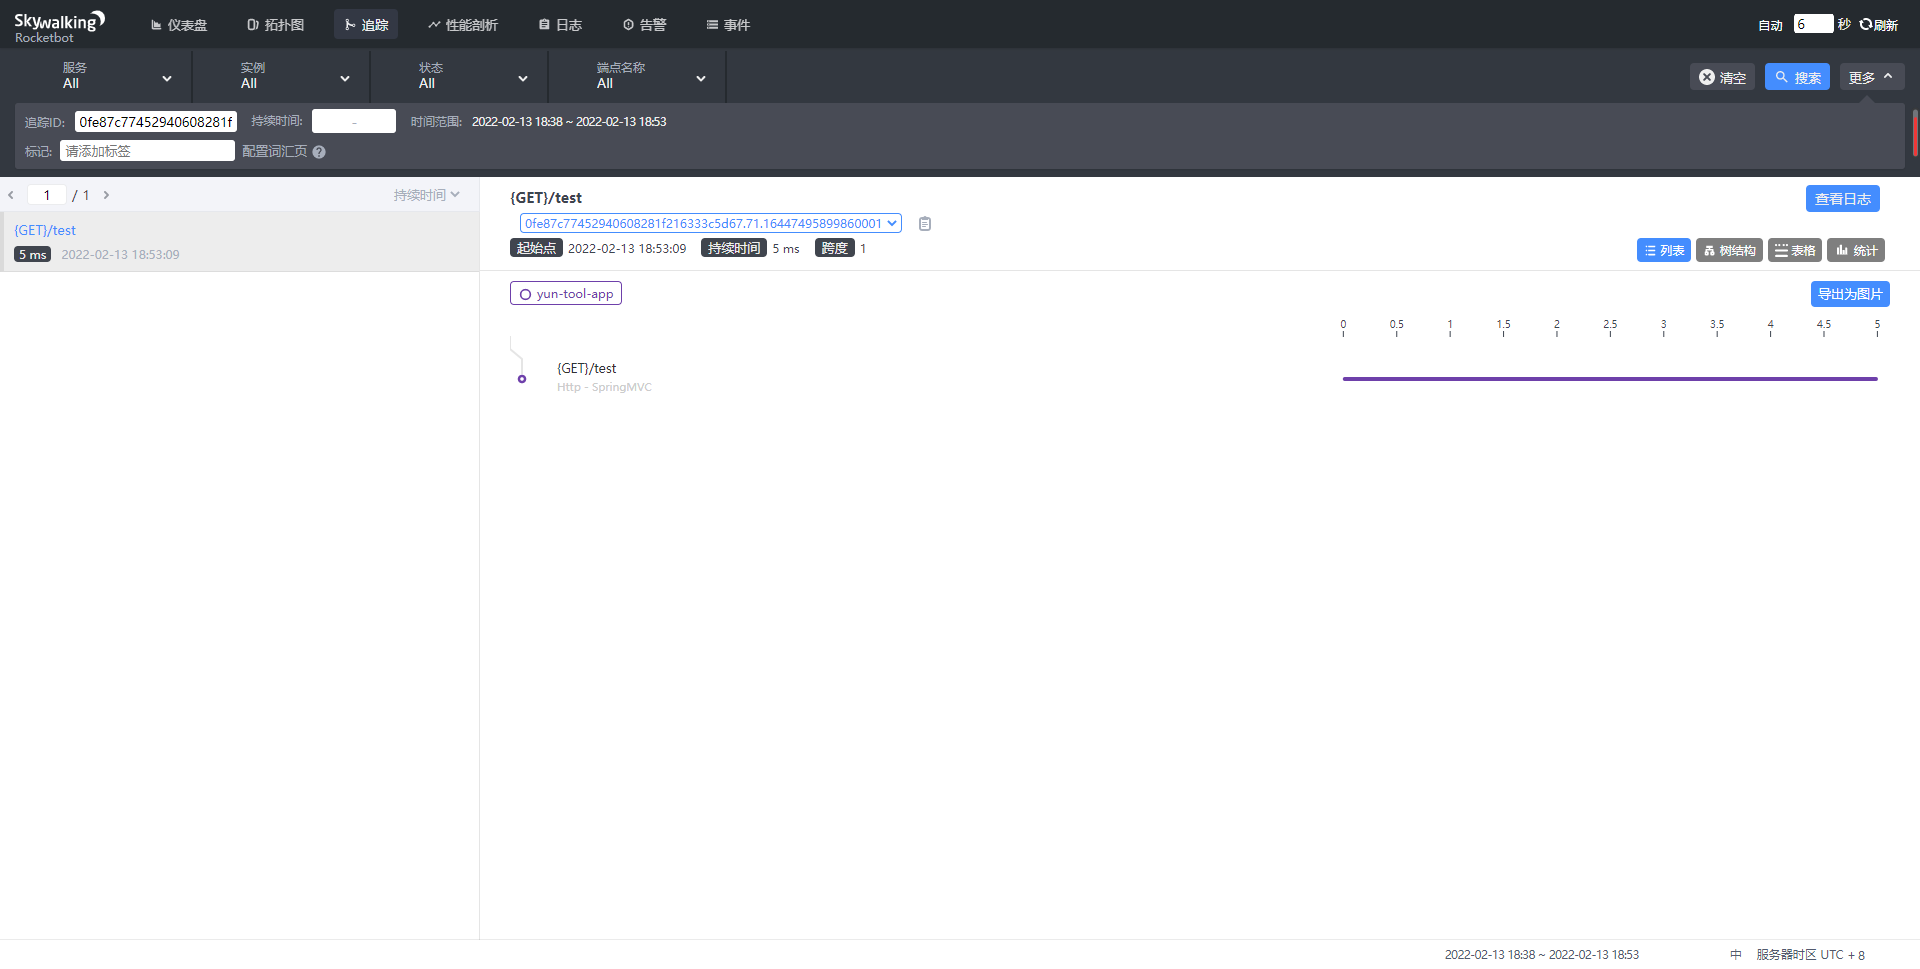Screen dimensions: 1920x969
Task: Click the Skywalking Rocketbot logo
Action: 59,27
